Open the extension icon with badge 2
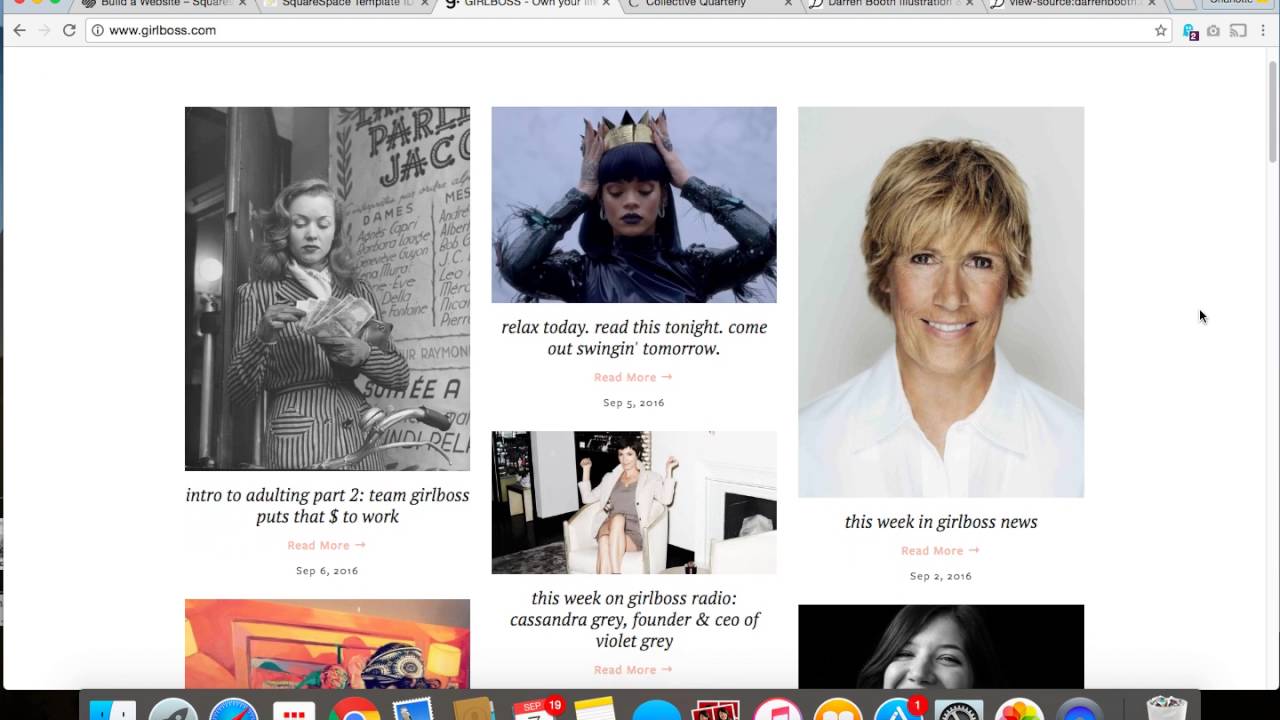 coord(1190,31)
